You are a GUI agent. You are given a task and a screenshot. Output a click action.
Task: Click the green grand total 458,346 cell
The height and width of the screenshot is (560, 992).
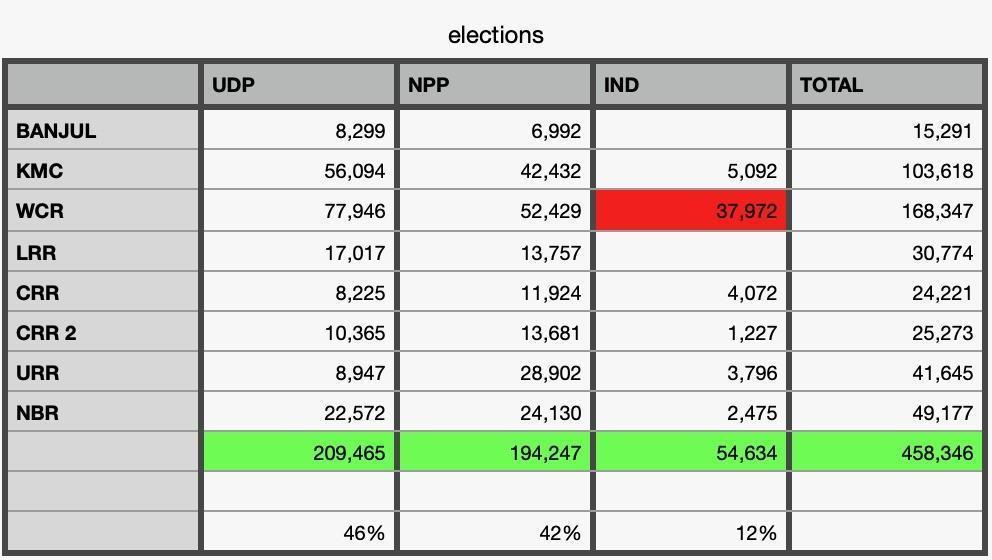pyautogui.click(x=886, y=452)
